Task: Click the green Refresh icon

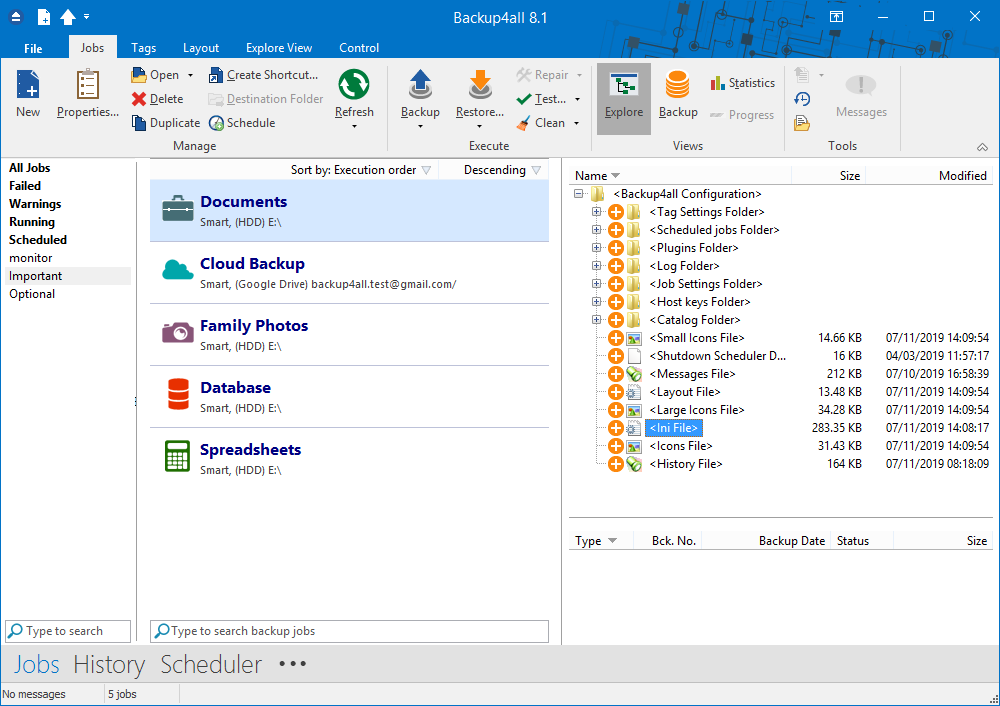Action: (354, 85)
